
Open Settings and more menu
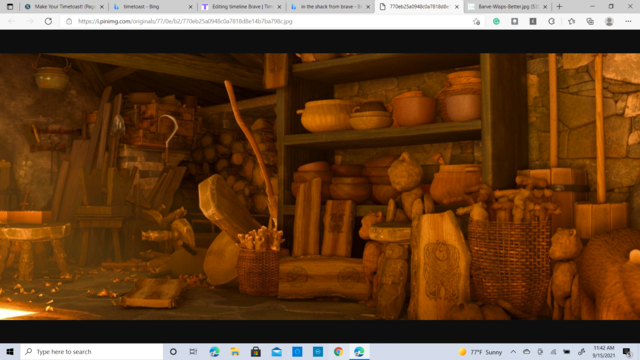click(628, 21)
